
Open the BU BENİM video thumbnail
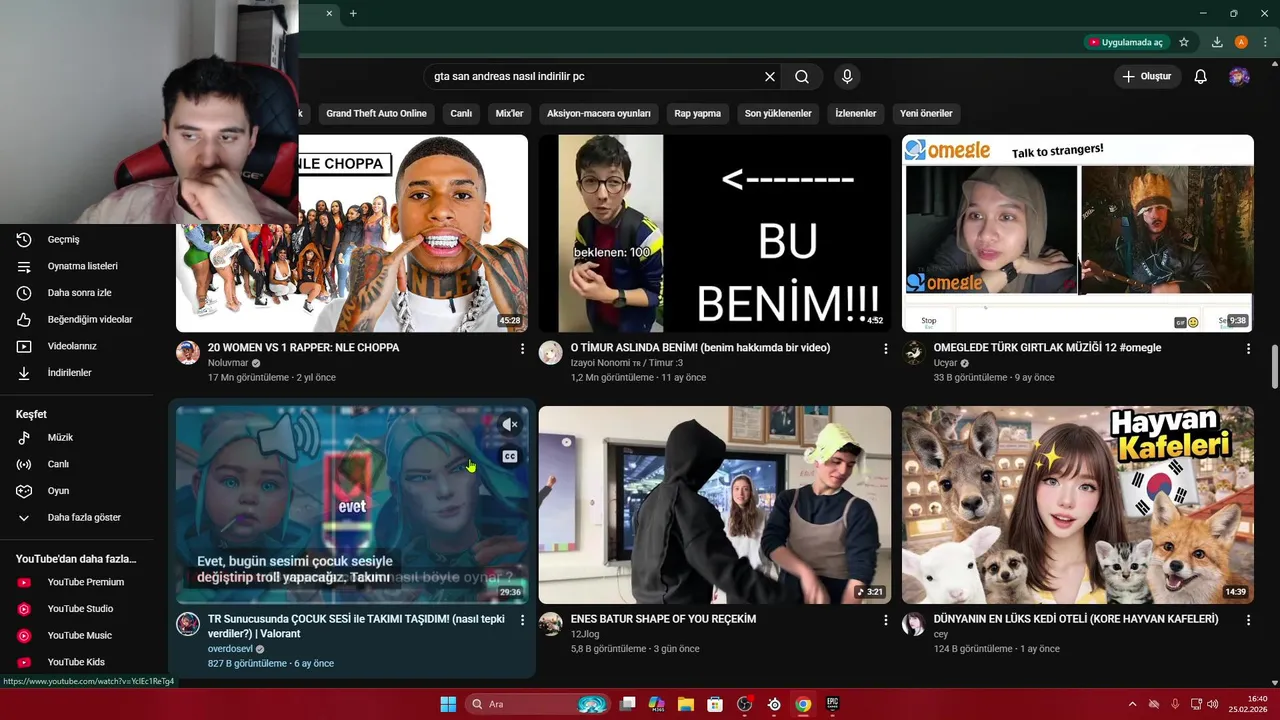(715, 233)
